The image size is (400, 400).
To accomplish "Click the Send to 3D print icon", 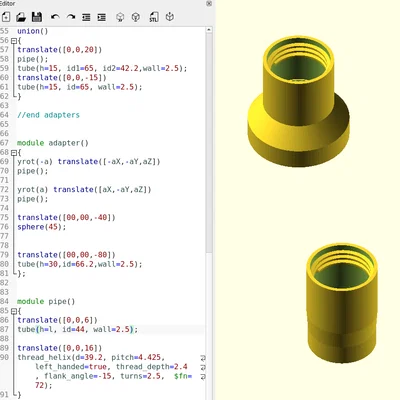I will pos(170,17).
